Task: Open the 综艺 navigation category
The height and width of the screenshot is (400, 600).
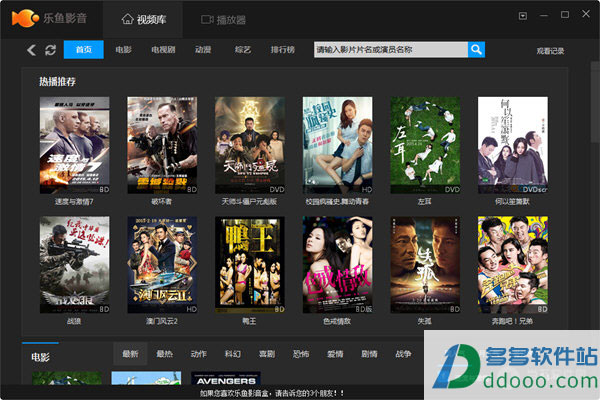Action: pos(243,50)
